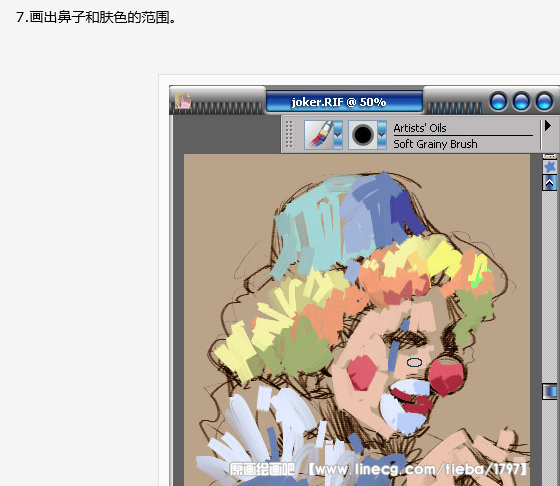Click the Artists' Oils category label
The width and height of the screenshot is (560, 486).
coord(420,128)
